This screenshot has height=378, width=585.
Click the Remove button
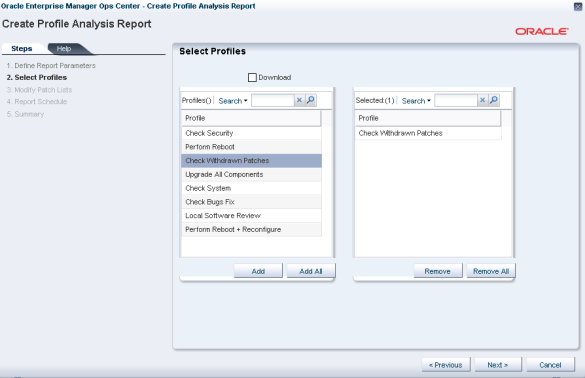coord(438,271)
